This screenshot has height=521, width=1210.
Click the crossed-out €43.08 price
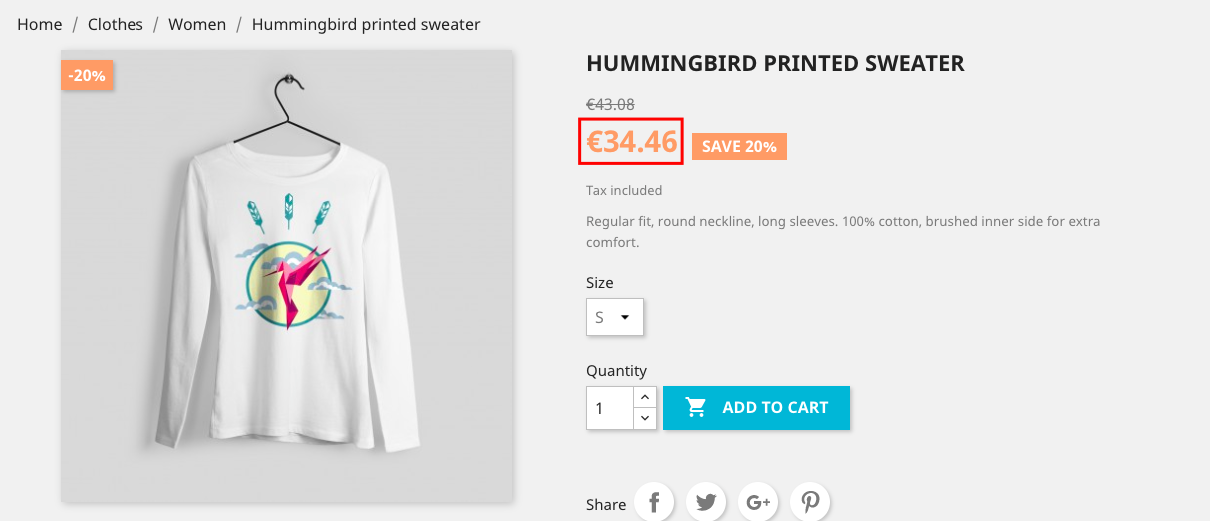pyautogui.click(x=610, y=104)
